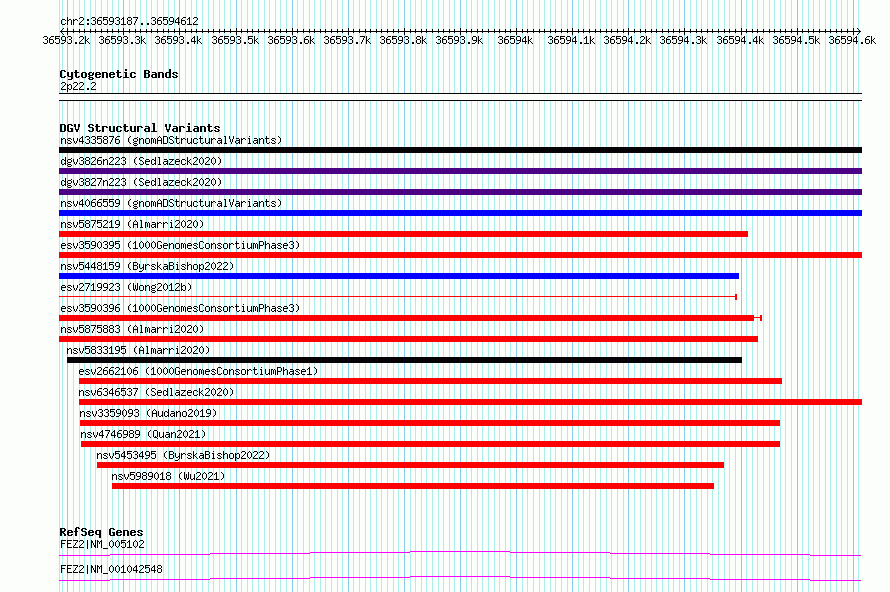The image size is (890, 592).
Task: Open esv2719923 (Wong2012b) label
Action: 126,287
